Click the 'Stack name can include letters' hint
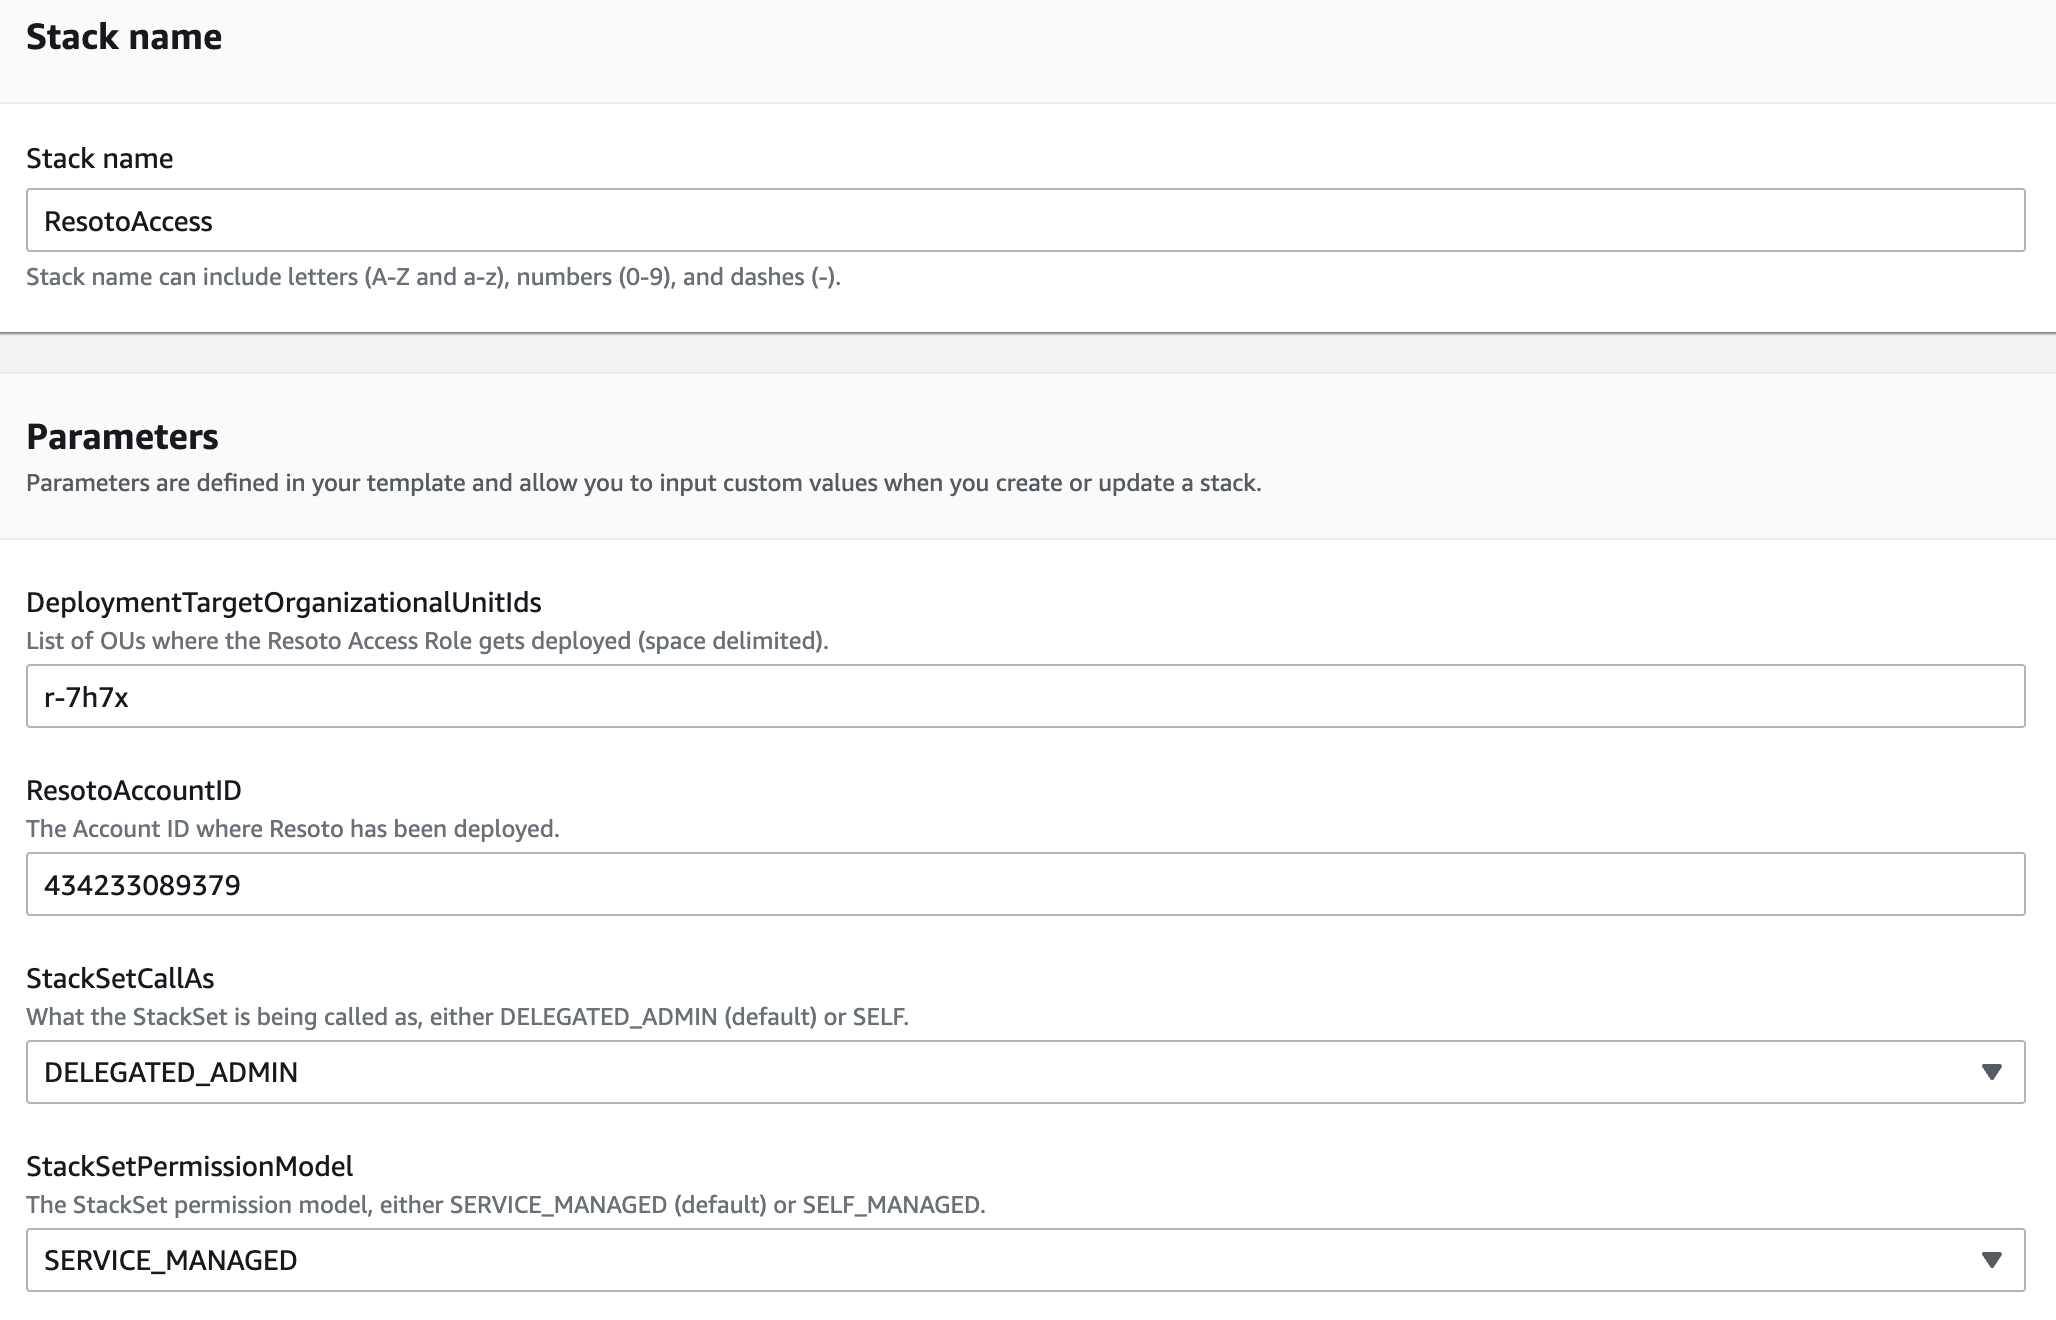The height and width of the screenshot is (1320, 2056). (x=433, y=277)
